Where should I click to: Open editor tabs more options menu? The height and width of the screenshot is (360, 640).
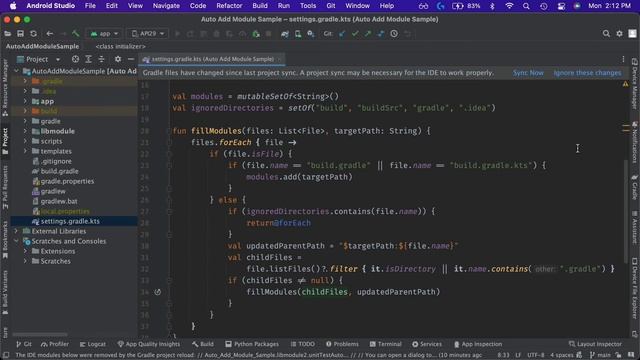click(623, 59)
